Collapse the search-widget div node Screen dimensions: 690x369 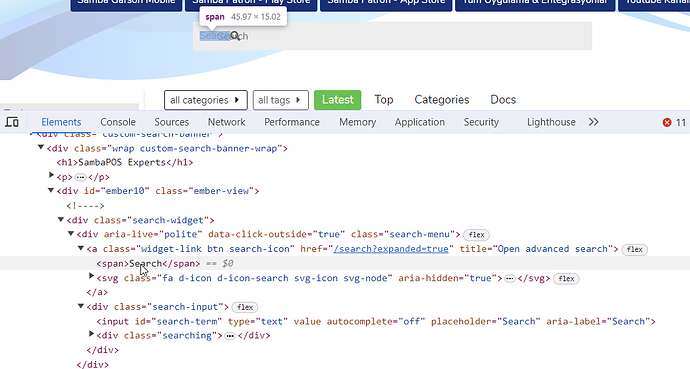[61, 219]
